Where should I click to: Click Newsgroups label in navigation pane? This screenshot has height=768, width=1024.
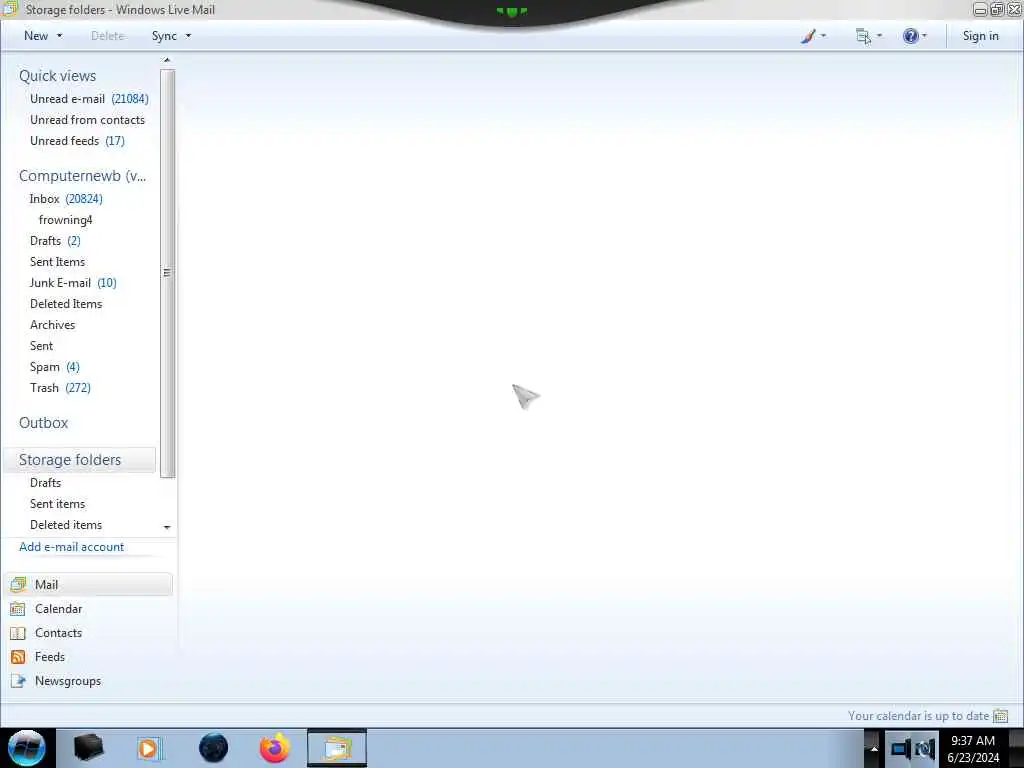(68, 681)
